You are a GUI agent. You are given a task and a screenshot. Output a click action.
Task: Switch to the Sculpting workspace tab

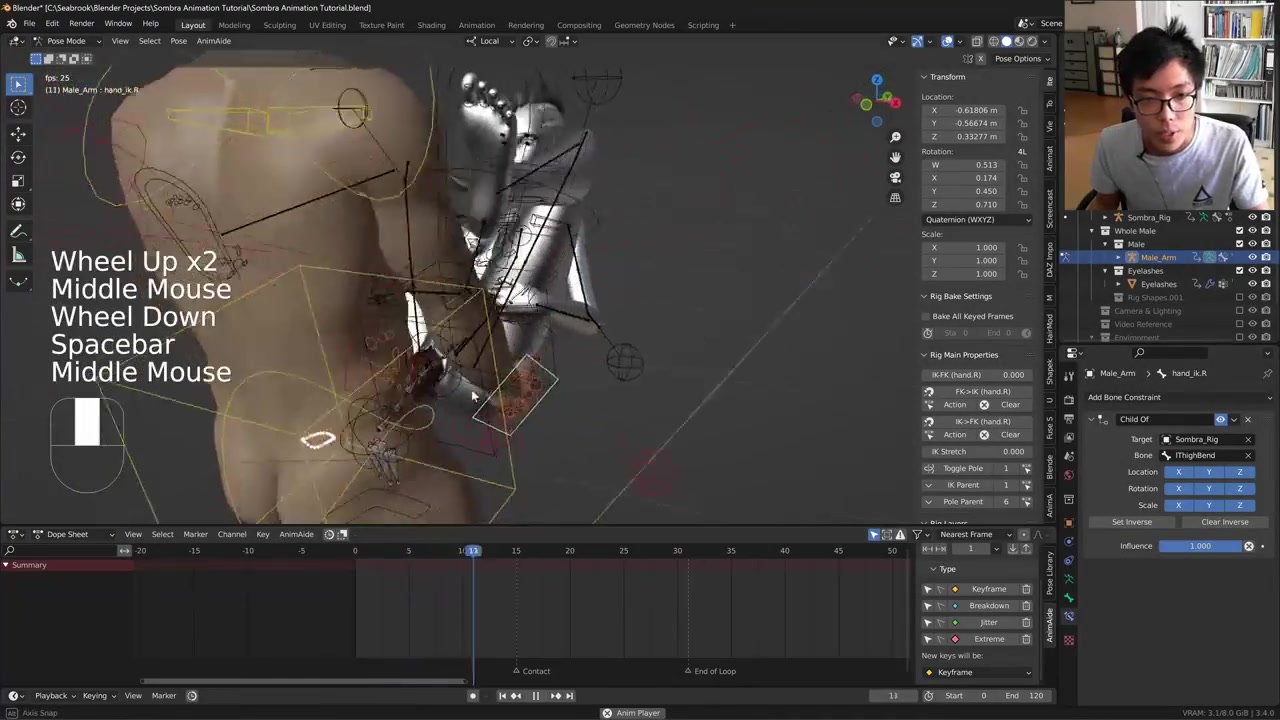click(279, 25)
